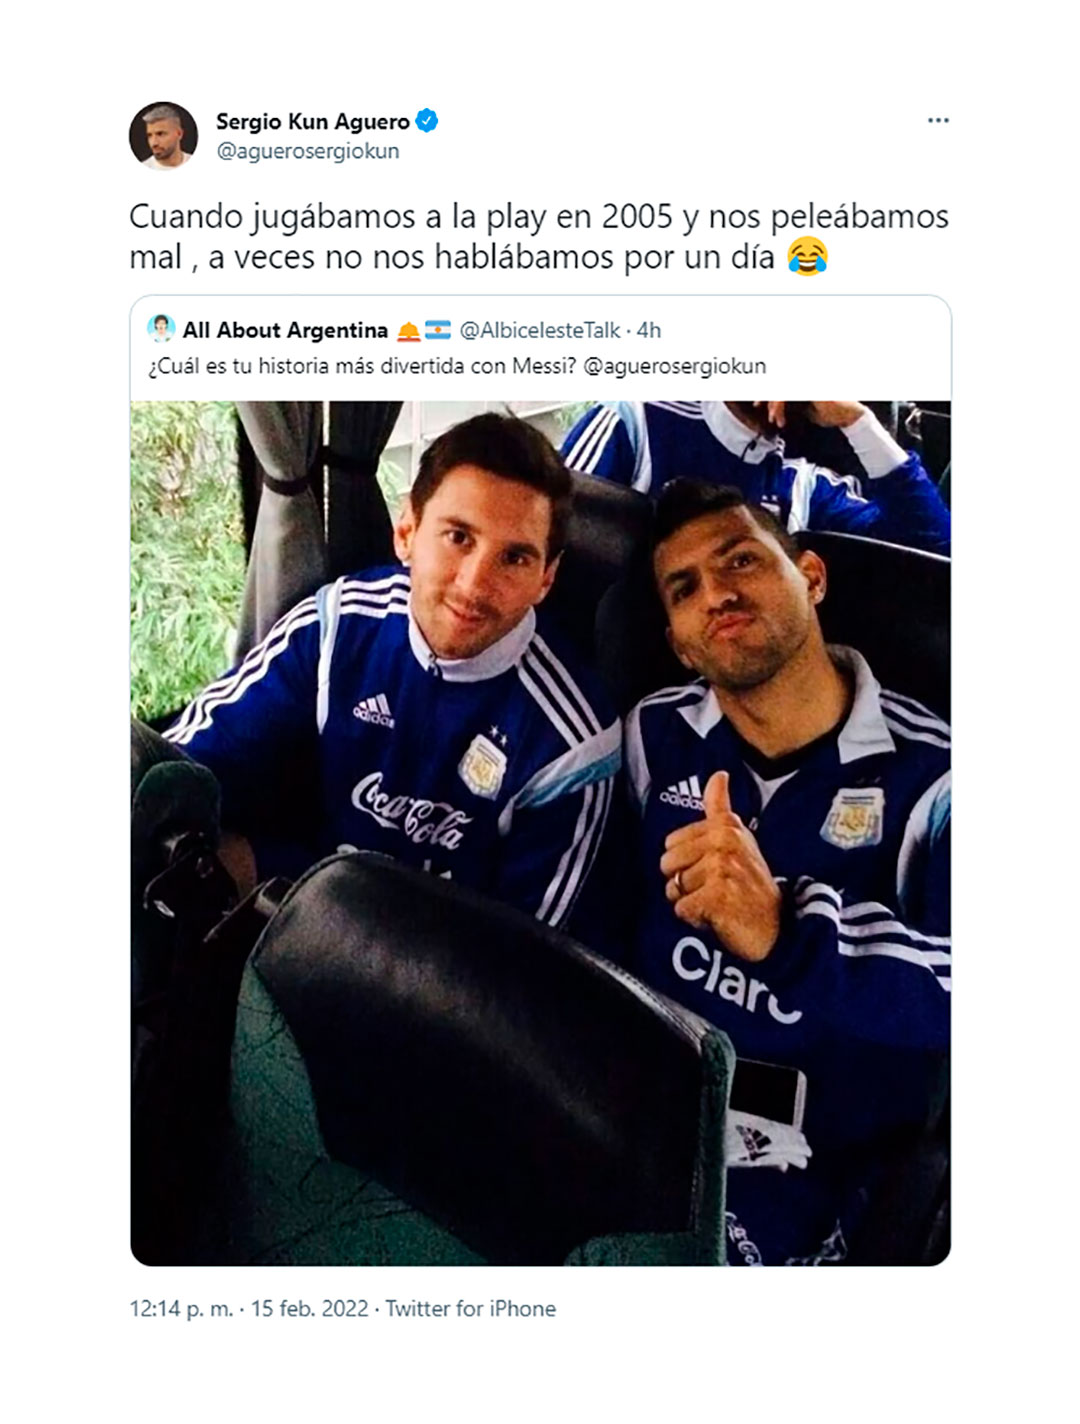The height and width of the screenshot is (1424, 1080).
Task: Open the quoted tweet's bus photo
Action: [x=540, y=833]
